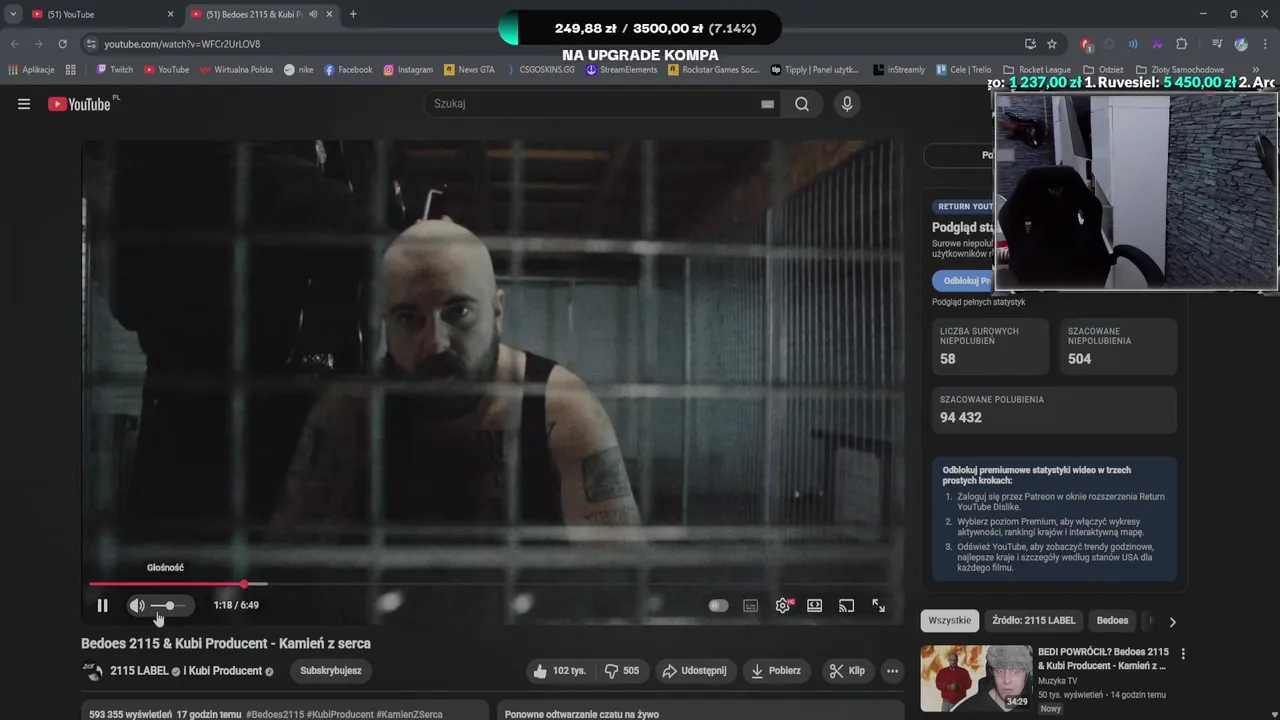Click the address bar URL
Image resolution: width=1280 pixels, height=720 pixels.
[x=182, y=44]
